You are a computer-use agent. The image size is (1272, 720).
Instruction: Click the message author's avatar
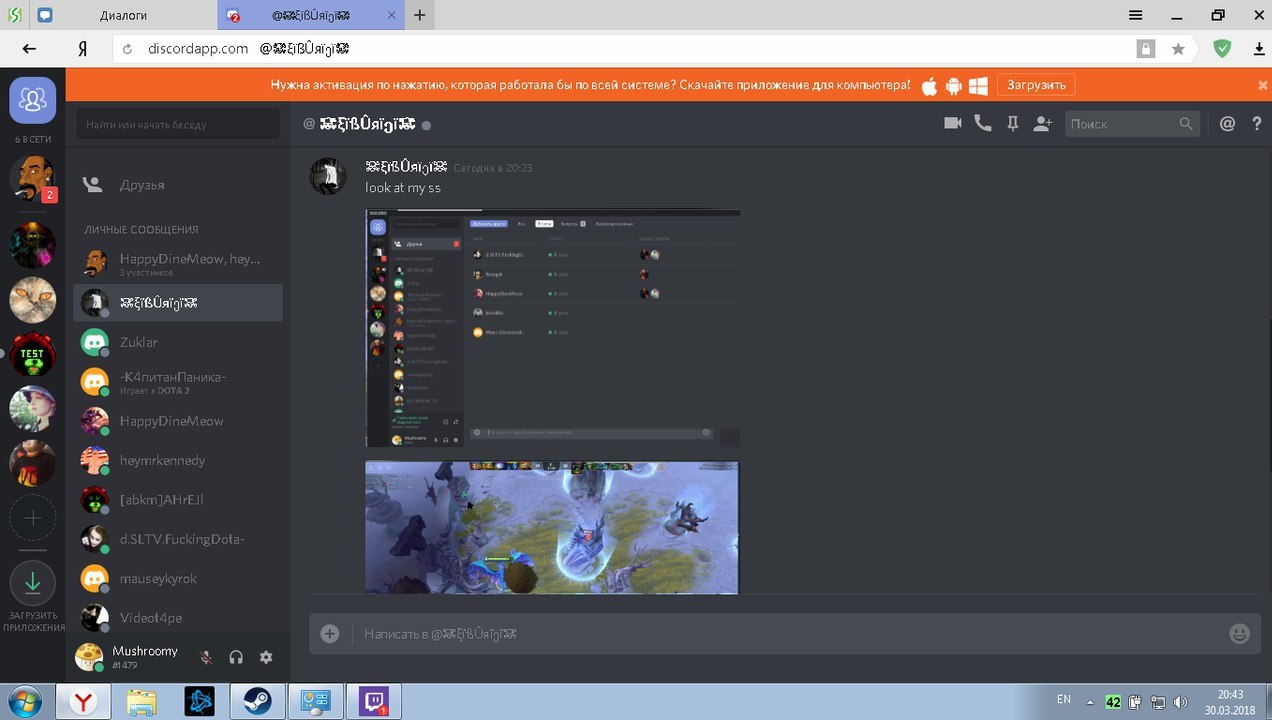click(328, 176)
